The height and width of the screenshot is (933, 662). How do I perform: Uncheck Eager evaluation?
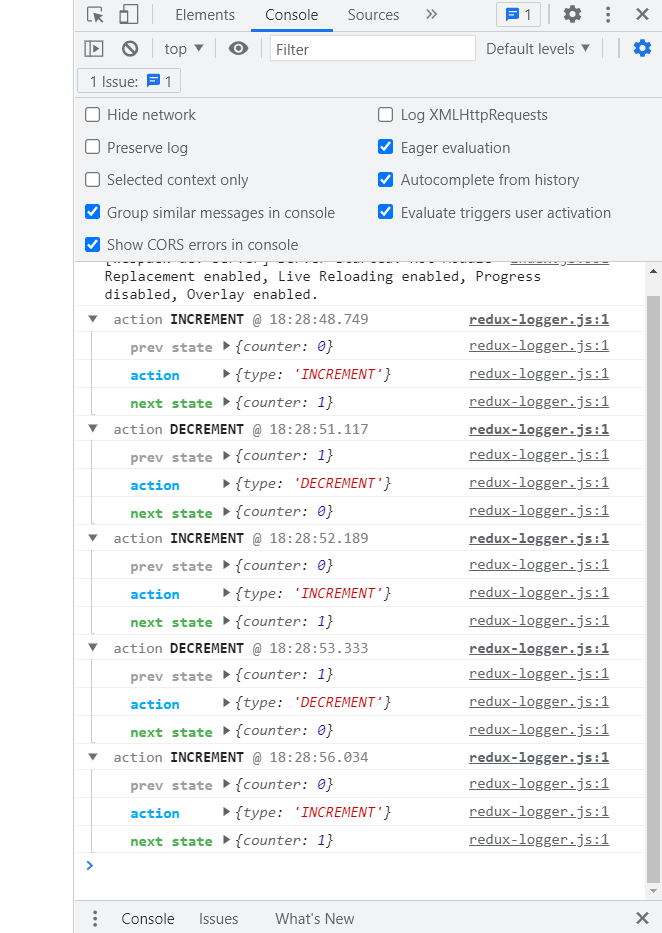pos(385,147)
